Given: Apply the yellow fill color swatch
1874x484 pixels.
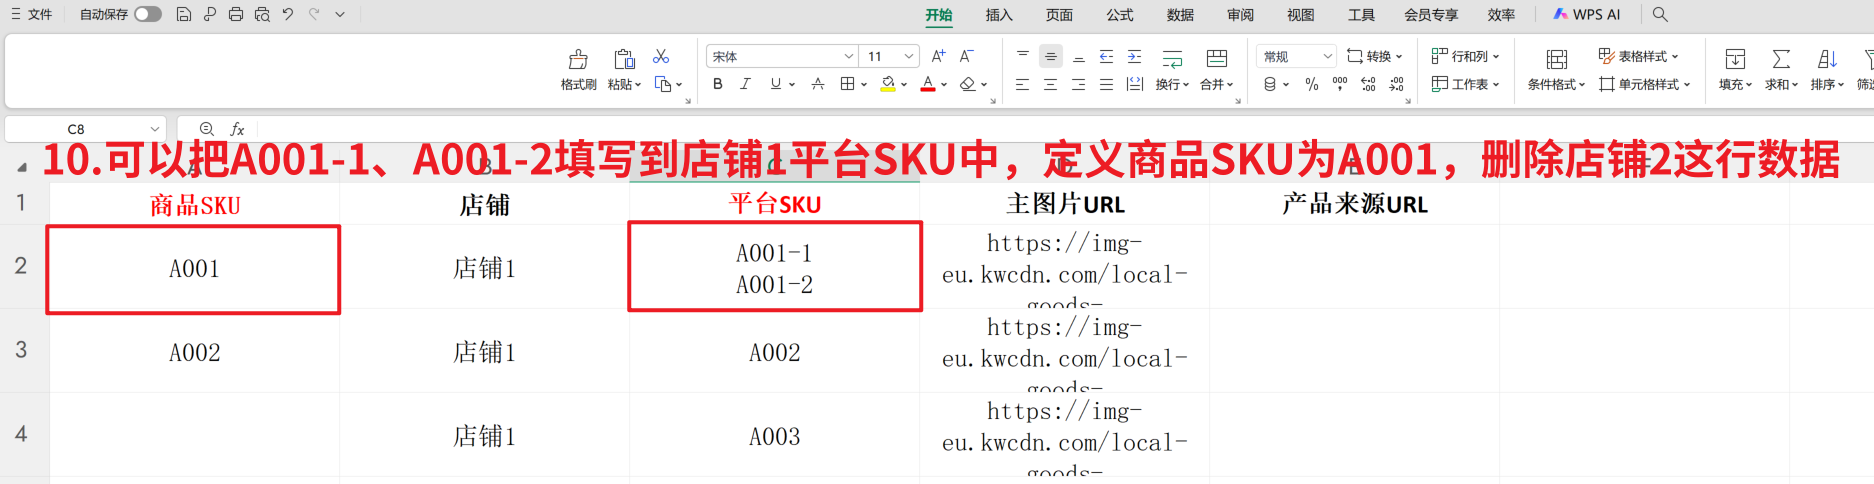Looking at the screenshot, I should (x=888, y=84).
